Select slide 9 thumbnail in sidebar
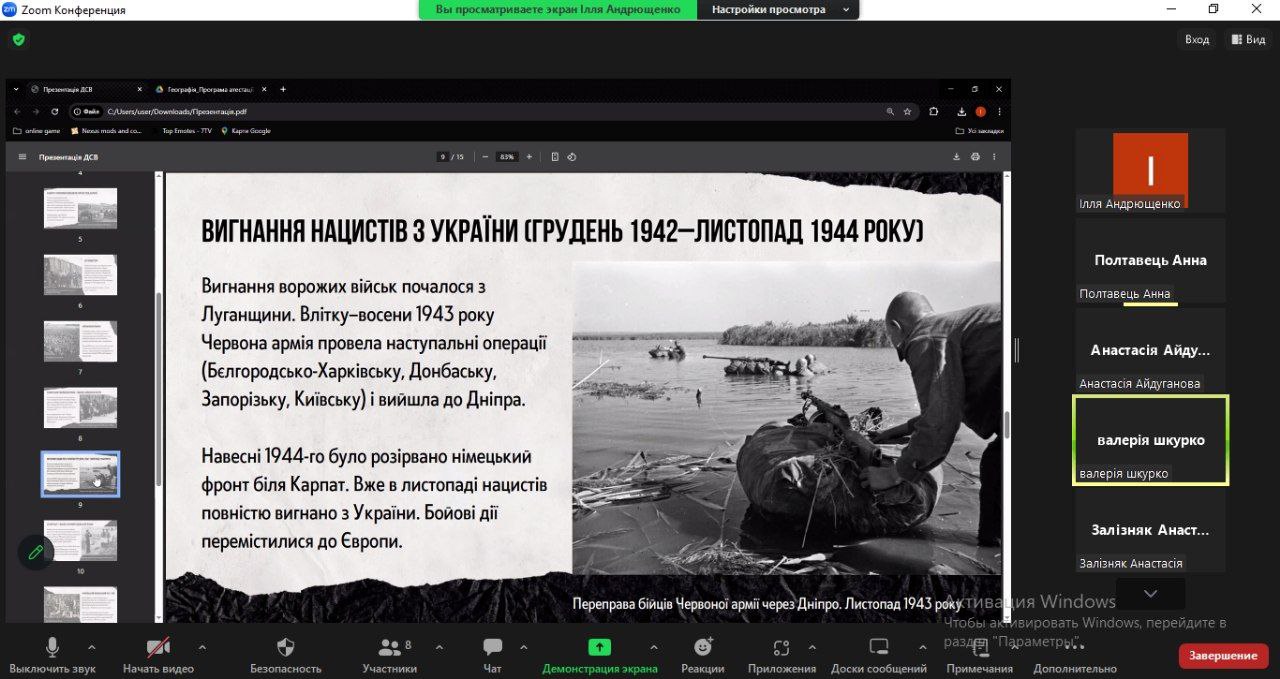 (80, 473)
